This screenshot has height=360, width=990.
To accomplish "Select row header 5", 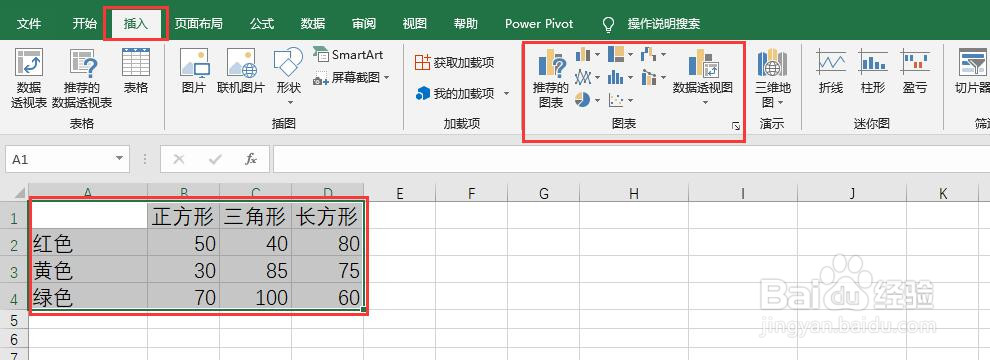I will [14, 321].
